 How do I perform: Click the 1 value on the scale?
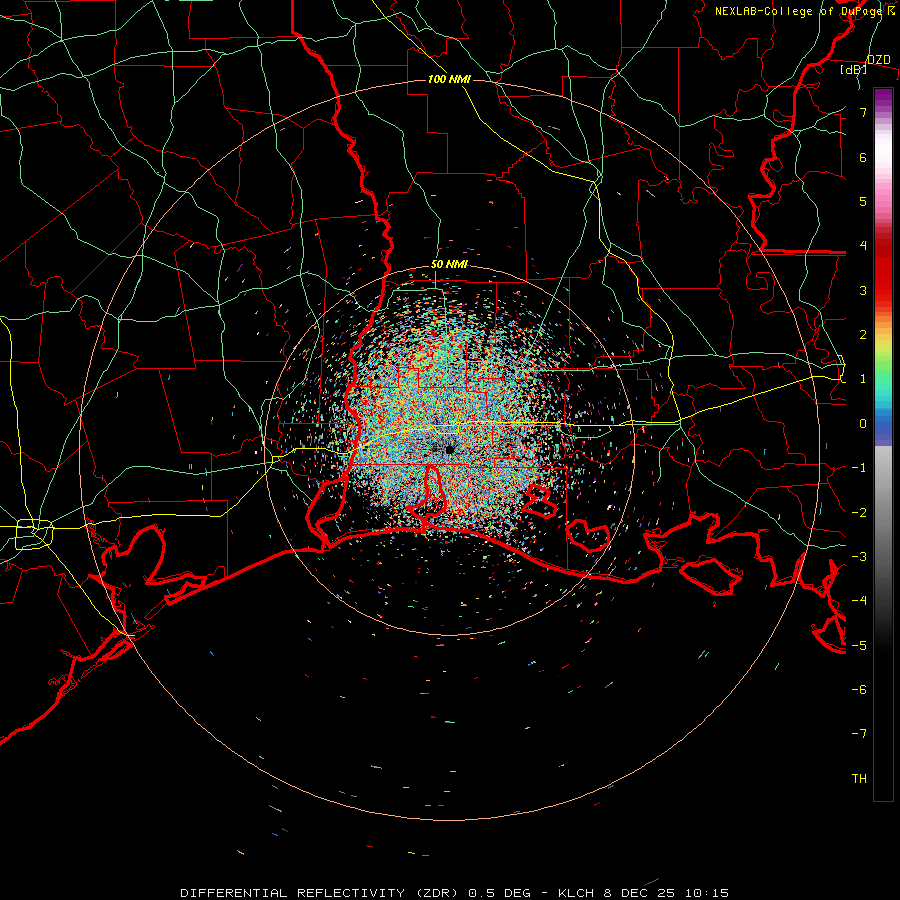[863, 379]
